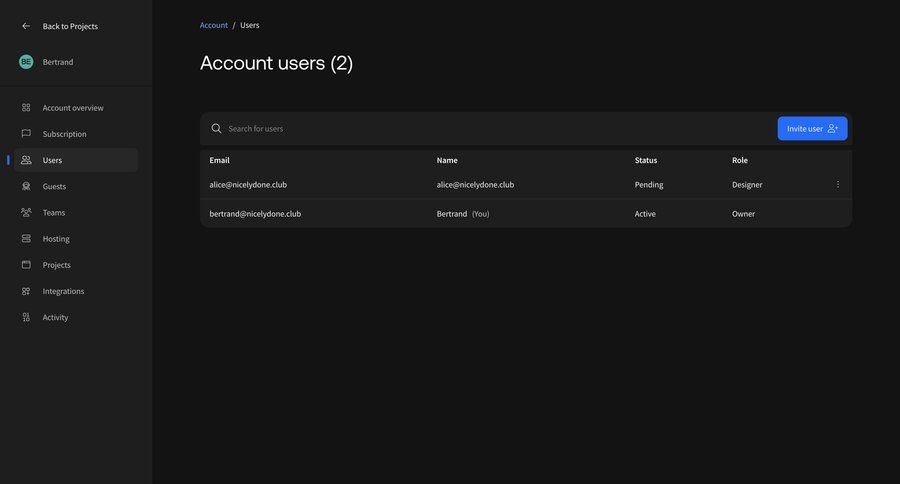Click the back arrow icon

tap(26, 26)
